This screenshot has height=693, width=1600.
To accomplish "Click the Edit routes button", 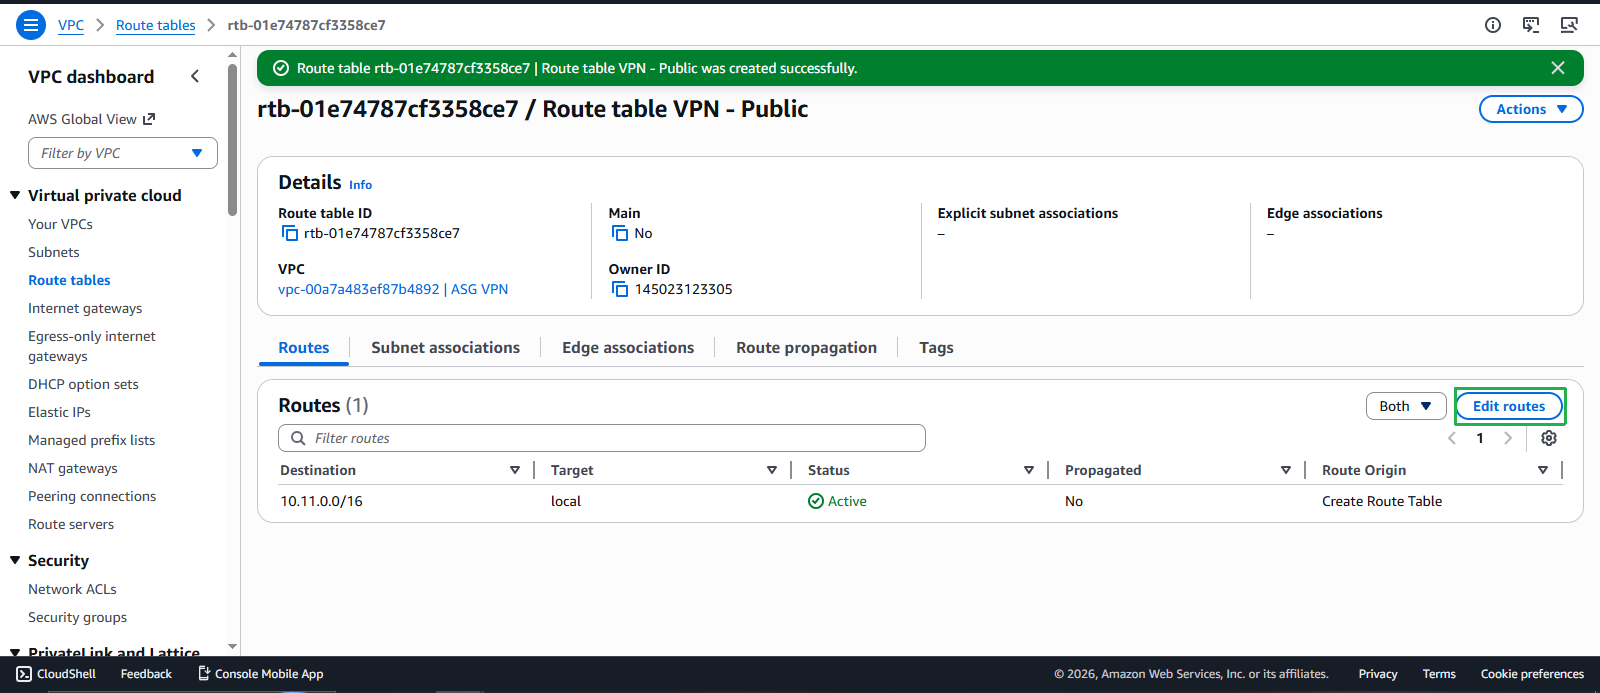I will (x=1509, y=406).
